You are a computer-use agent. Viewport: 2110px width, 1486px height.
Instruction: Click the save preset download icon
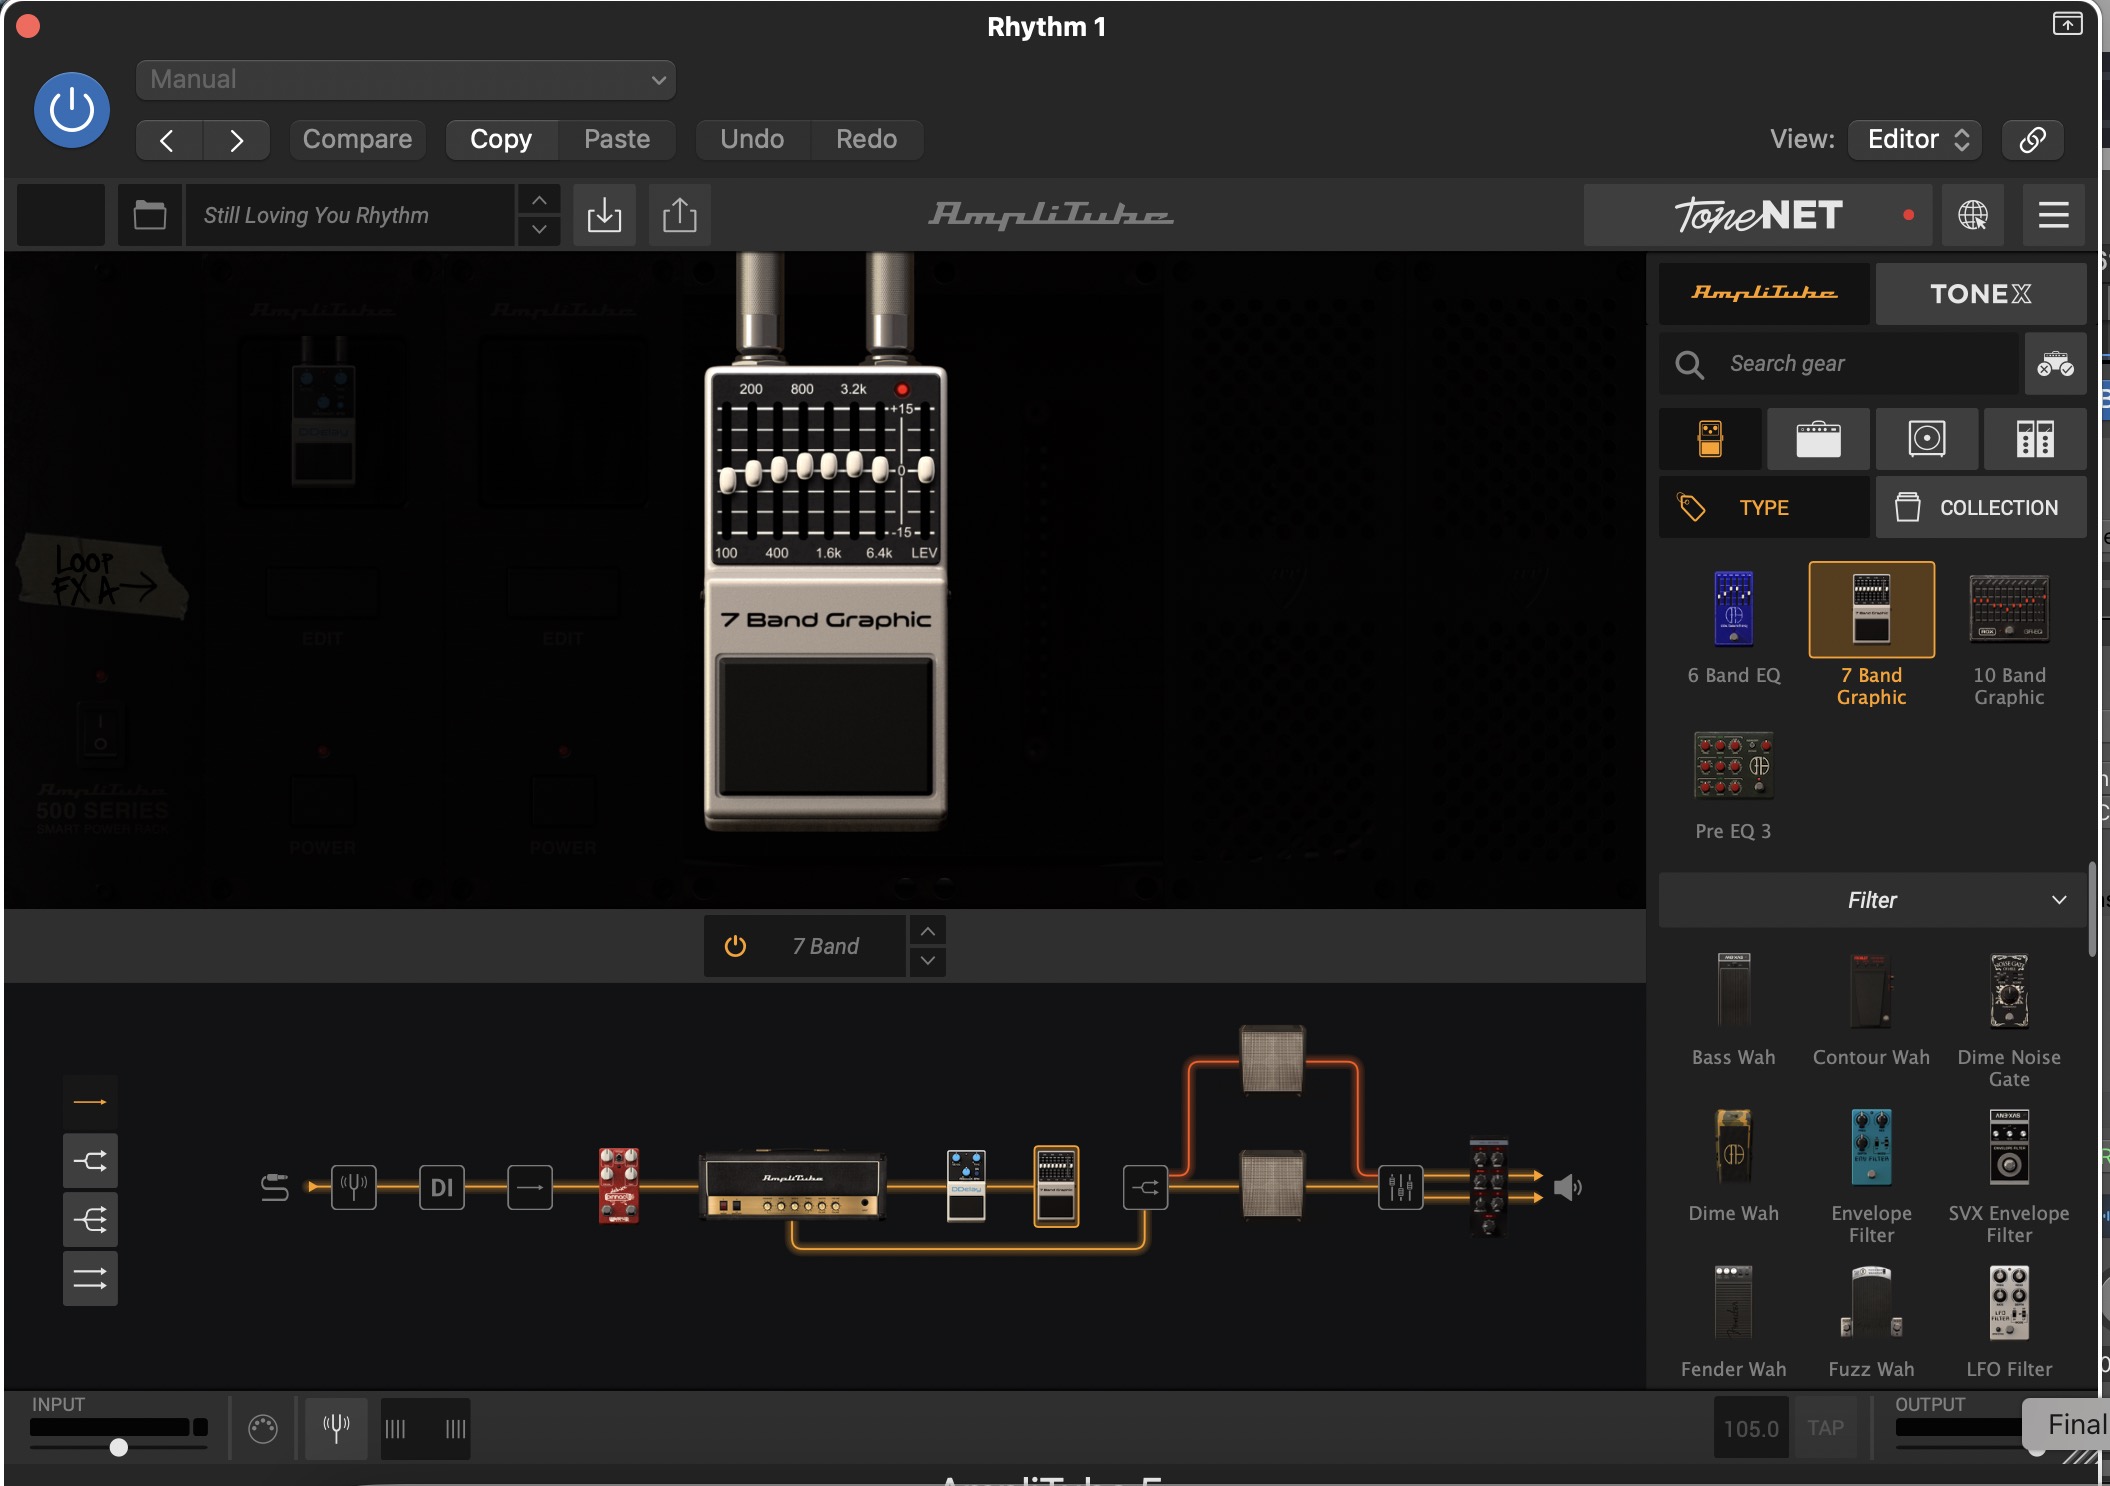(x=604, y=215)
